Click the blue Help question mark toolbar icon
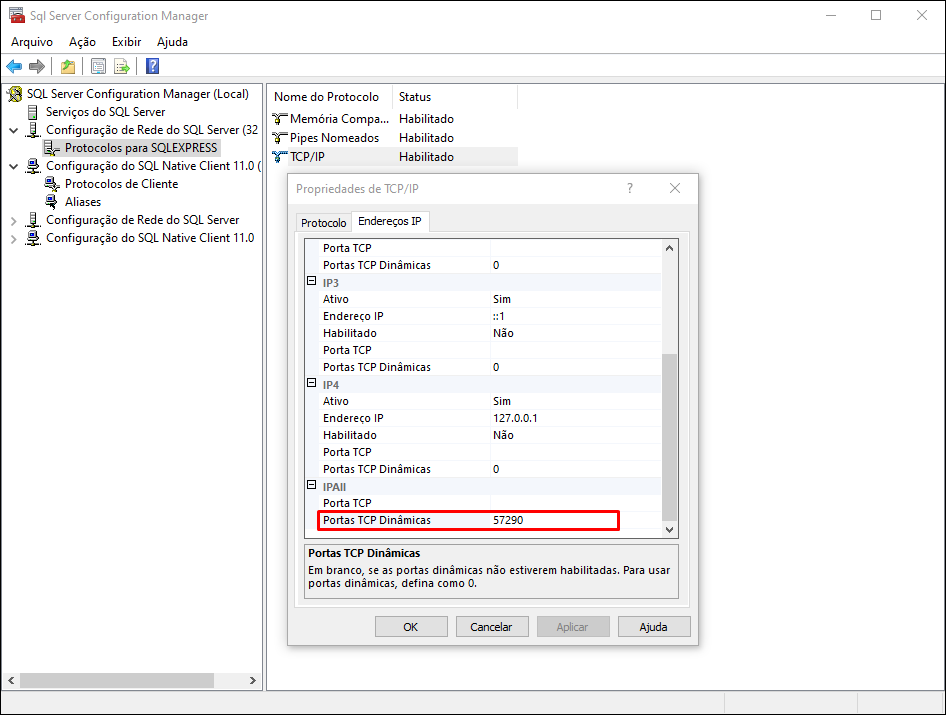Viewport: 946px width, 715px height. coord(152,67)
